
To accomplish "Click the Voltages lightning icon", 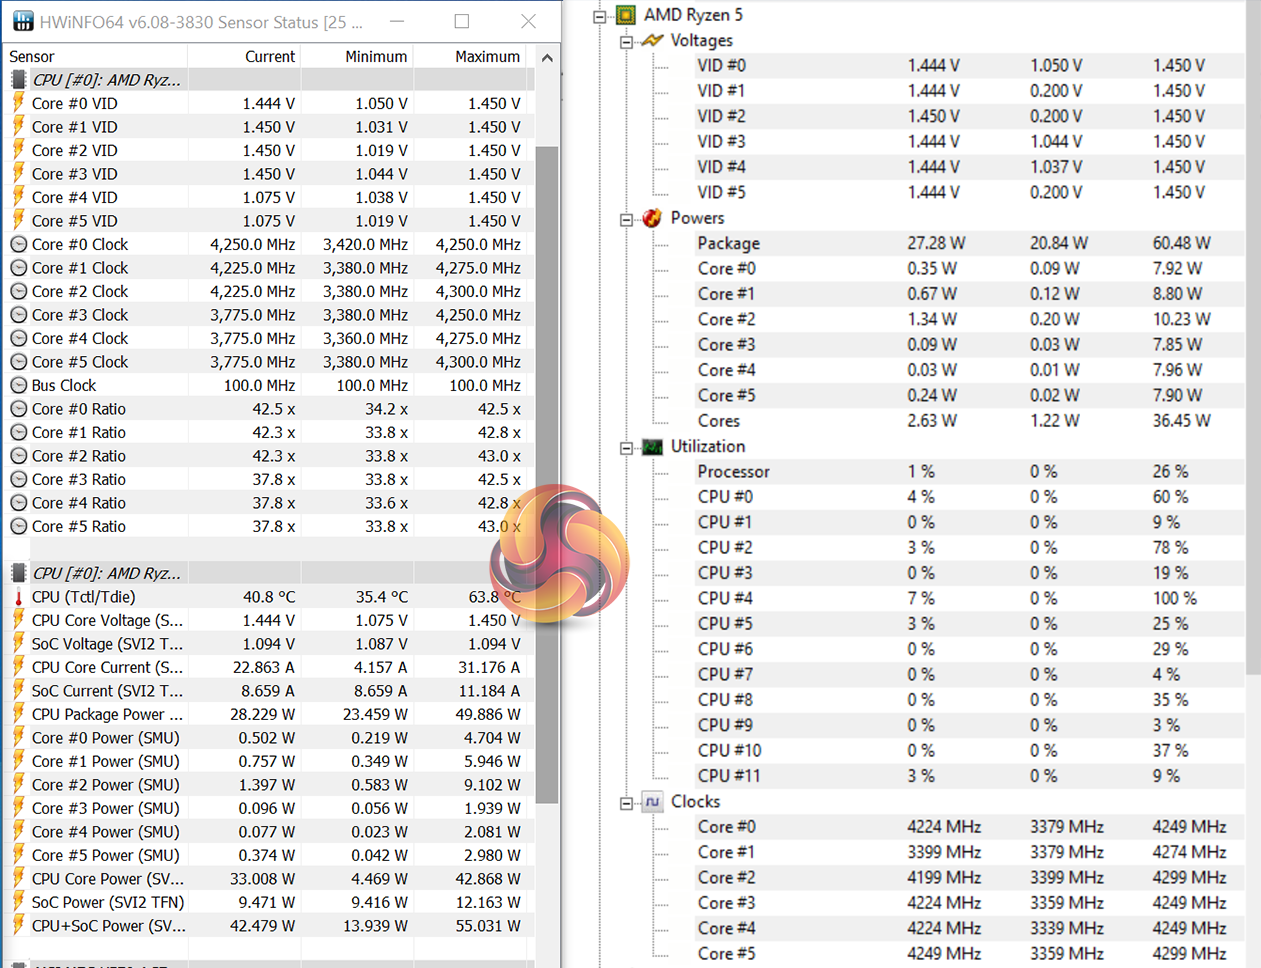I will click(x=652, y=40).
